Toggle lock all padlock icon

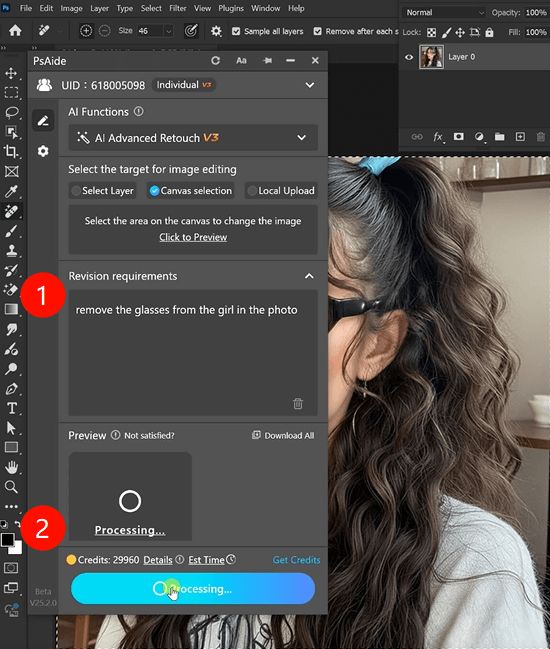pyautogui.click(x=489, y=32)
